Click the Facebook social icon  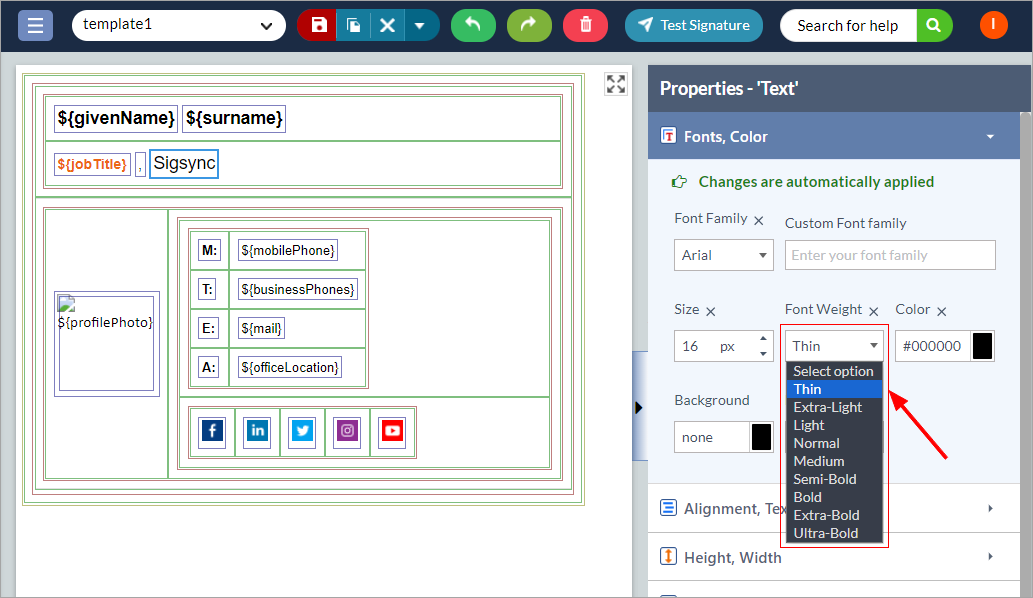tap(212, 431)
